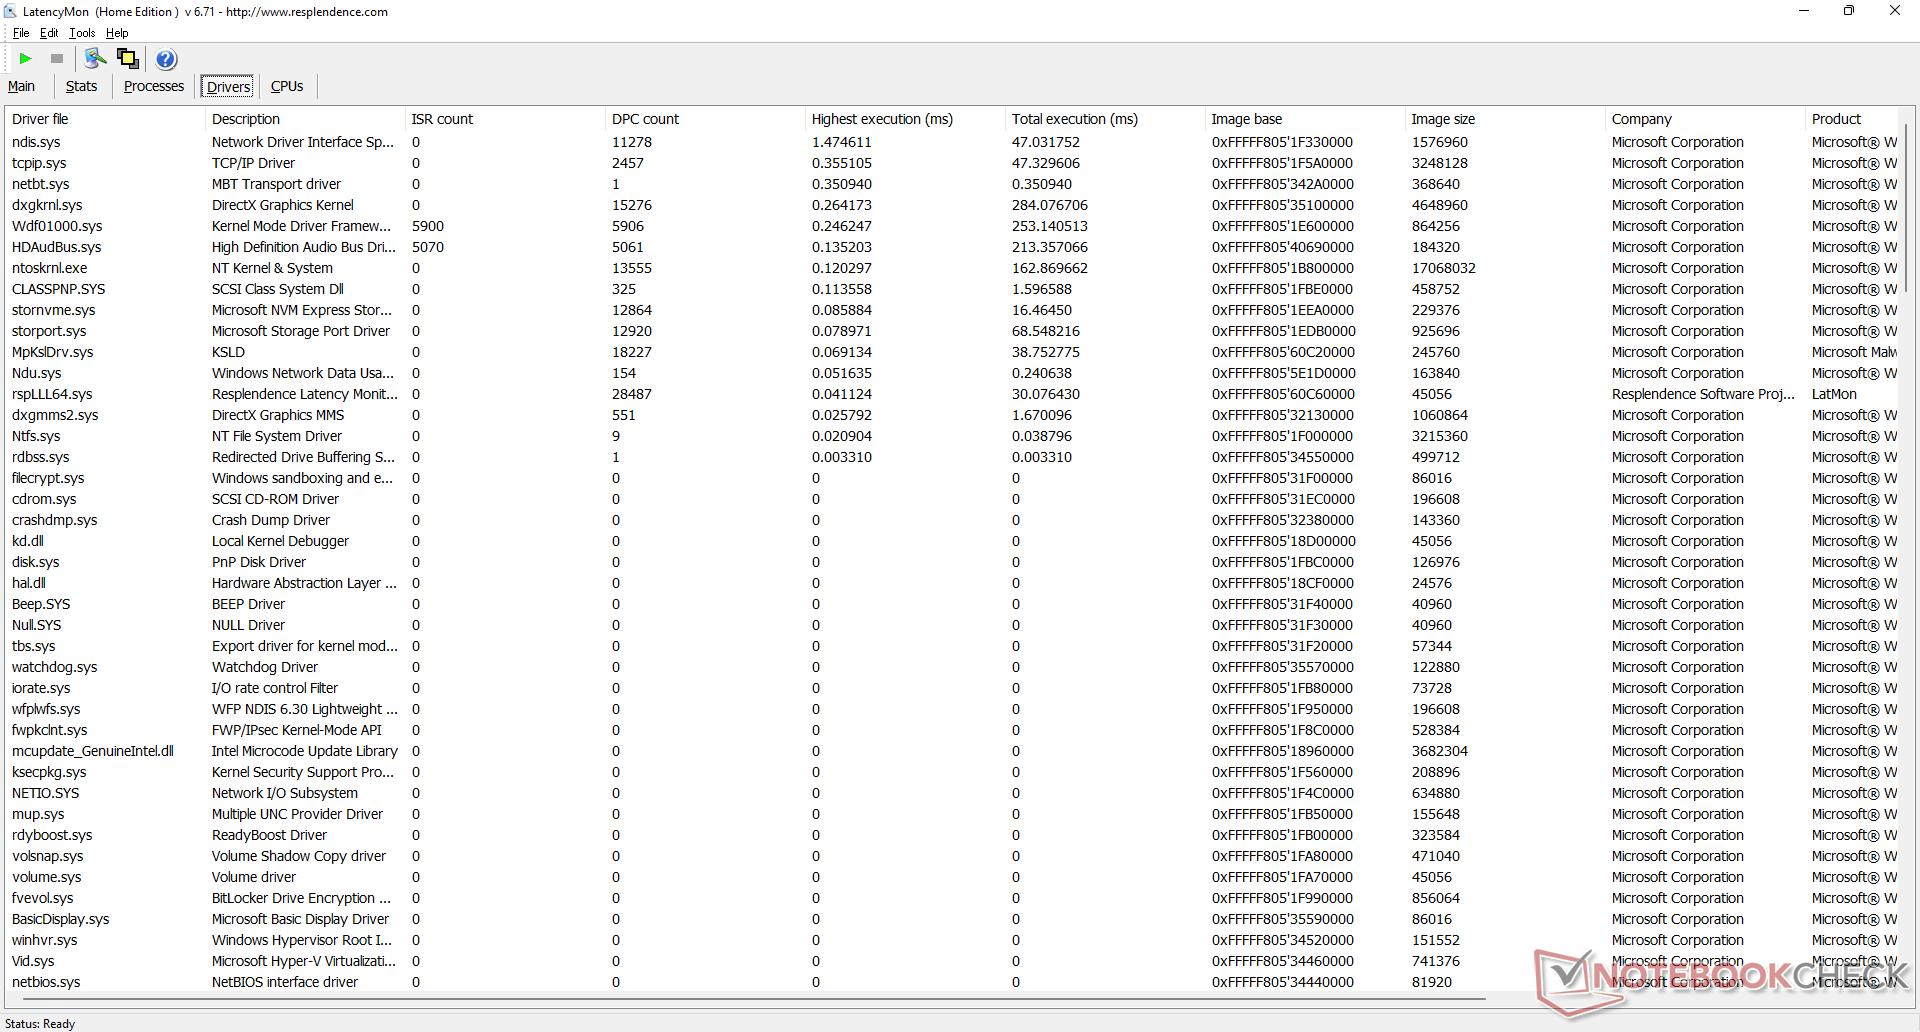Switch to the CPUs tab

tap(287, 86)
